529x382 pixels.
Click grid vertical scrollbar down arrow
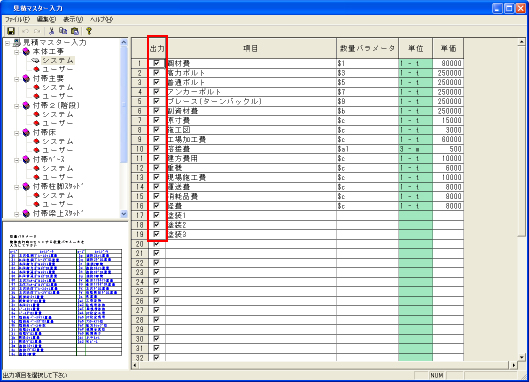click(522, 357)
